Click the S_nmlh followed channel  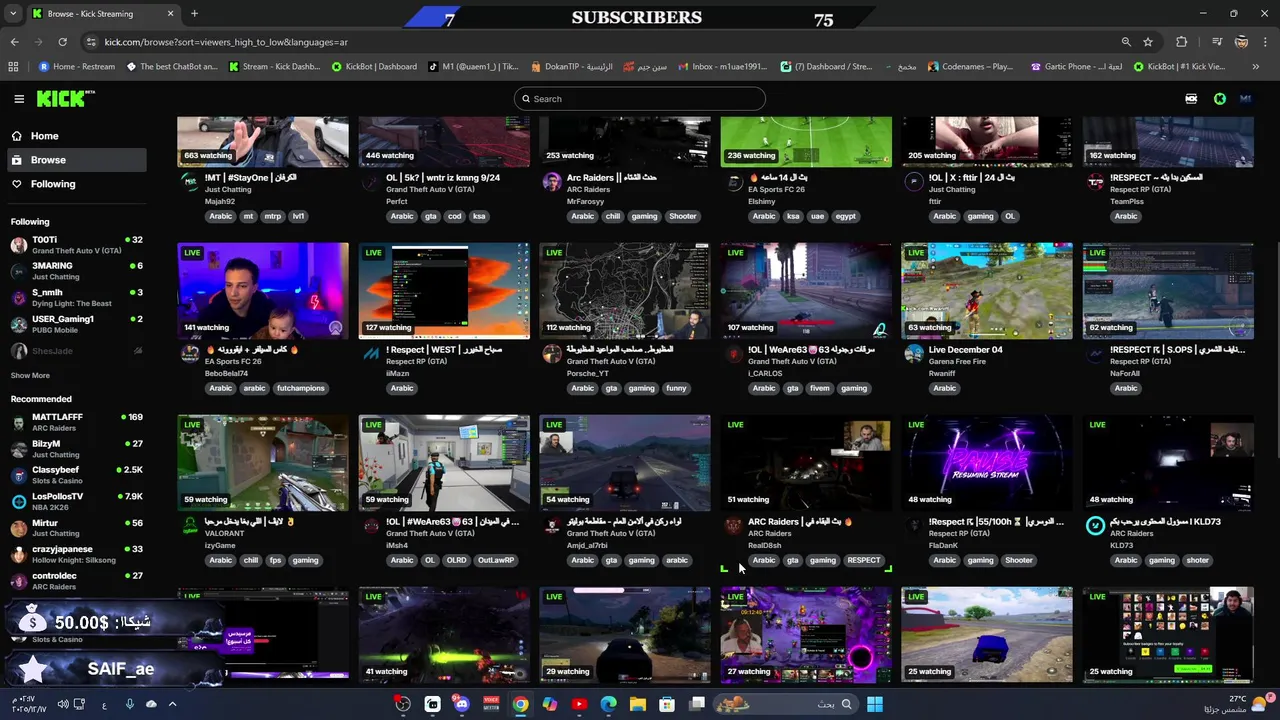click(77, 298)
